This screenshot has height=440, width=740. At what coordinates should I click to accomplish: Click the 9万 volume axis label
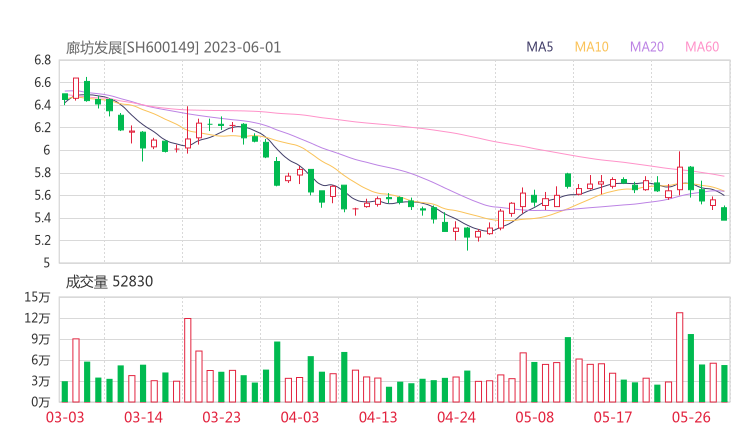pos(41,339)
